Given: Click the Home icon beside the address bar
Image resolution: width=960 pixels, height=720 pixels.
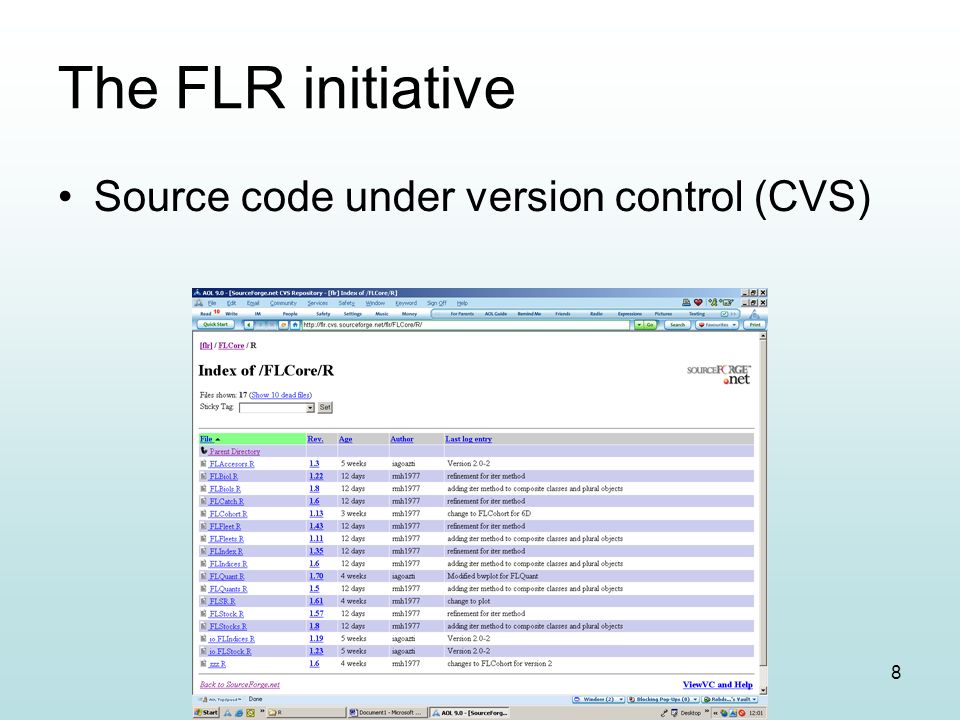Looking at the screenshot, I should (x=294, y=324).
